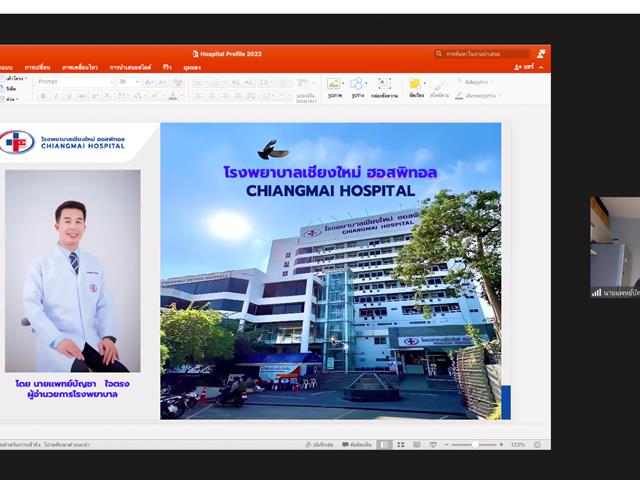Click the Italic formatting icon
The image size is (640, 480).
[56, 96]
